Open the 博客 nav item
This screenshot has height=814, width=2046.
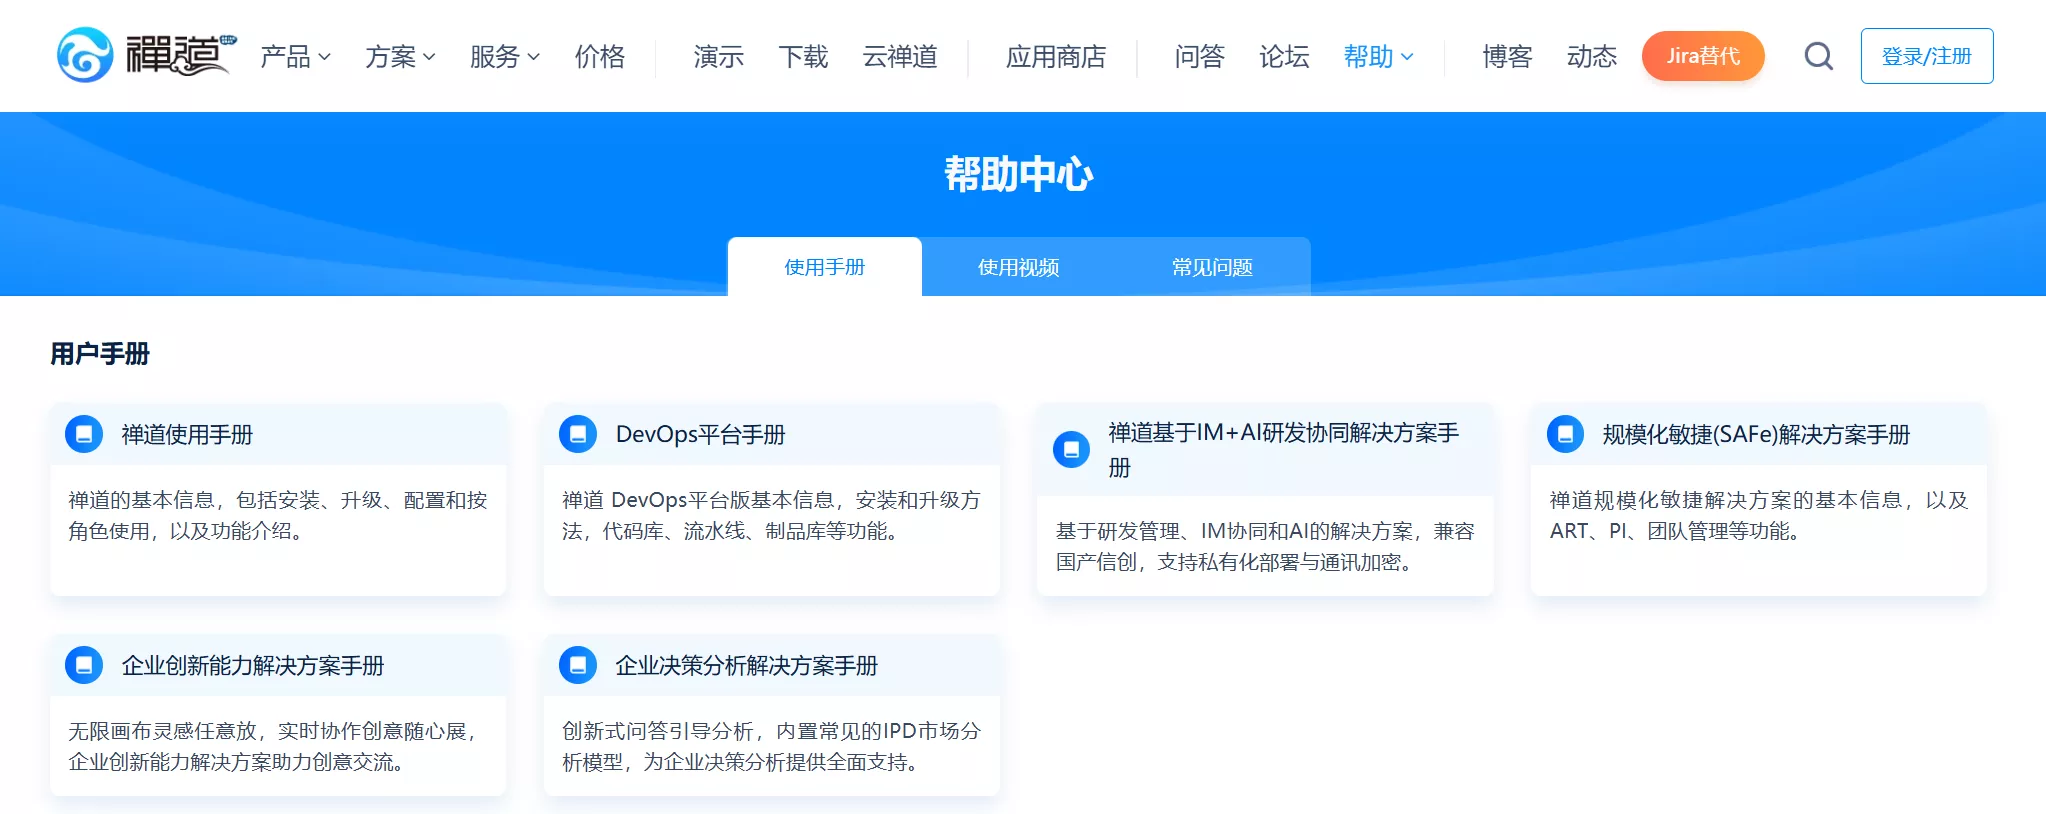(1508, 56)
